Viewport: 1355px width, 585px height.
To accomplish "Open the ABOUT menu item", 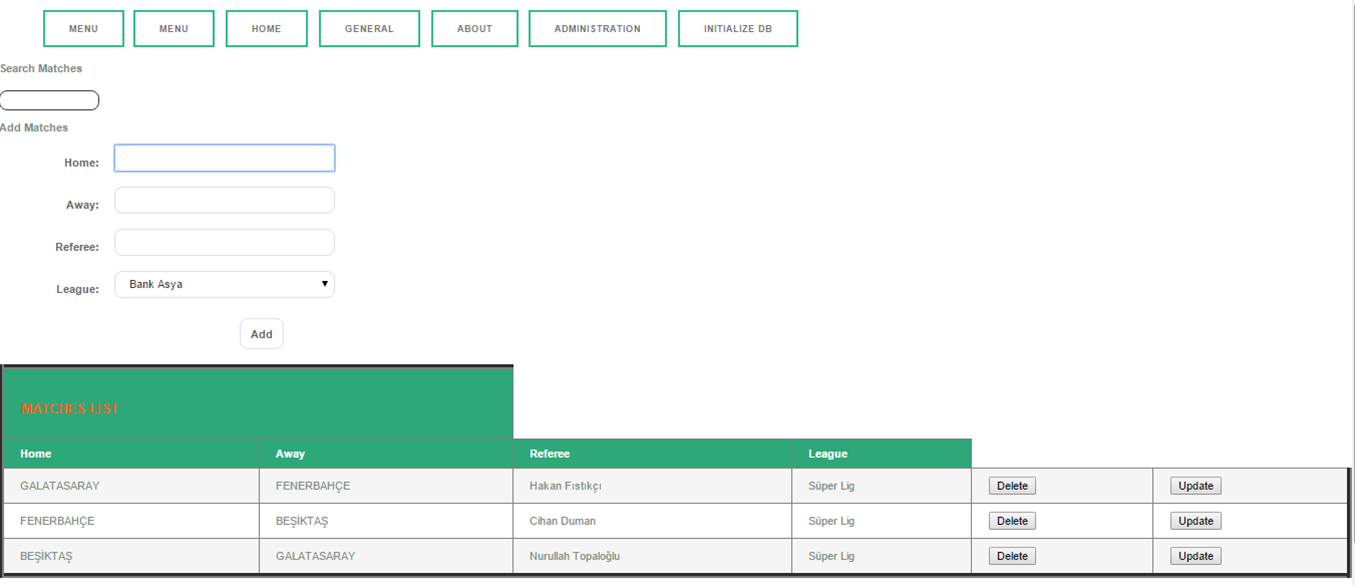I will point(474,29).
